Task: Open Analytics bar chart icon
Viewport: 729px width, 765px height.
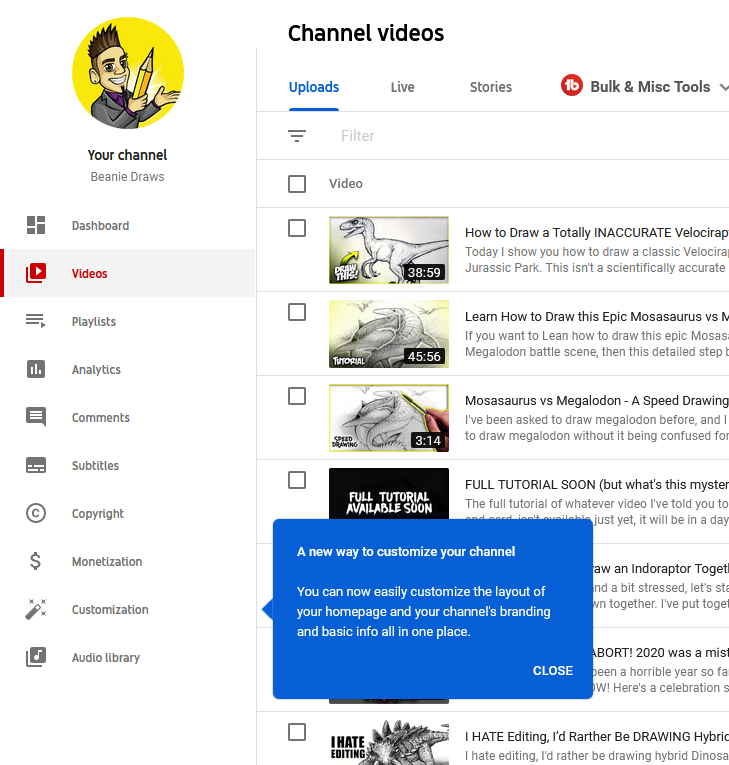Action: click(36, 370)
